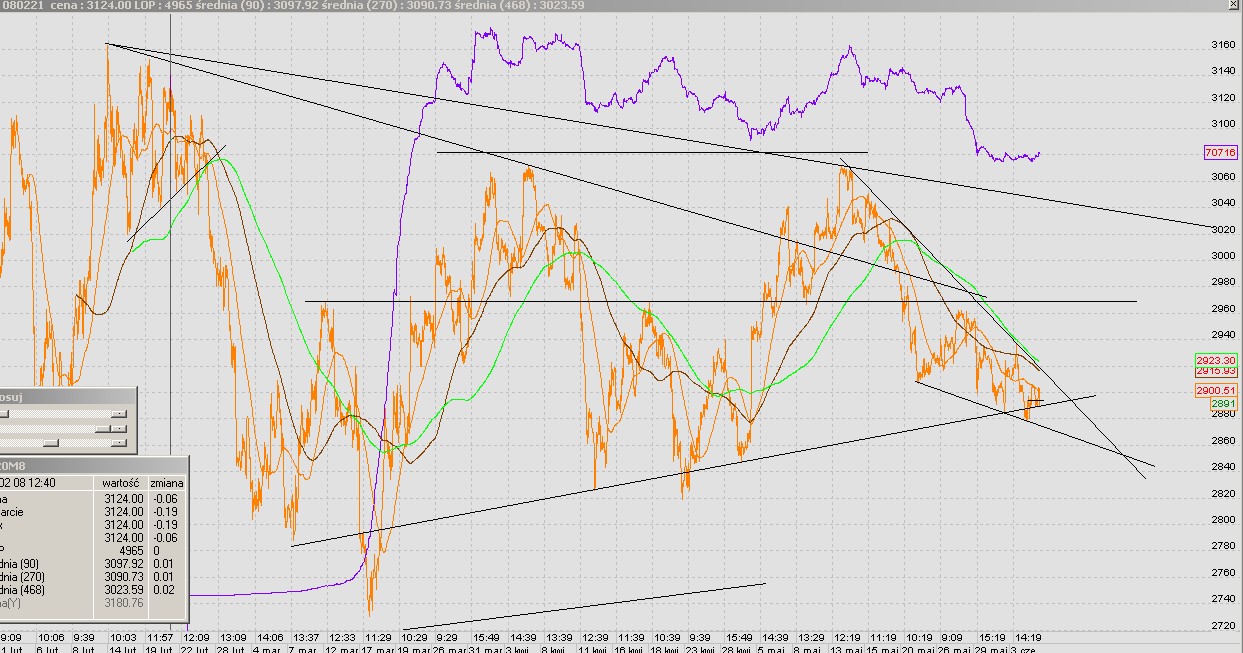Close the chart with the top-right X
The image size is (1243, 653).
(1234, 5)
